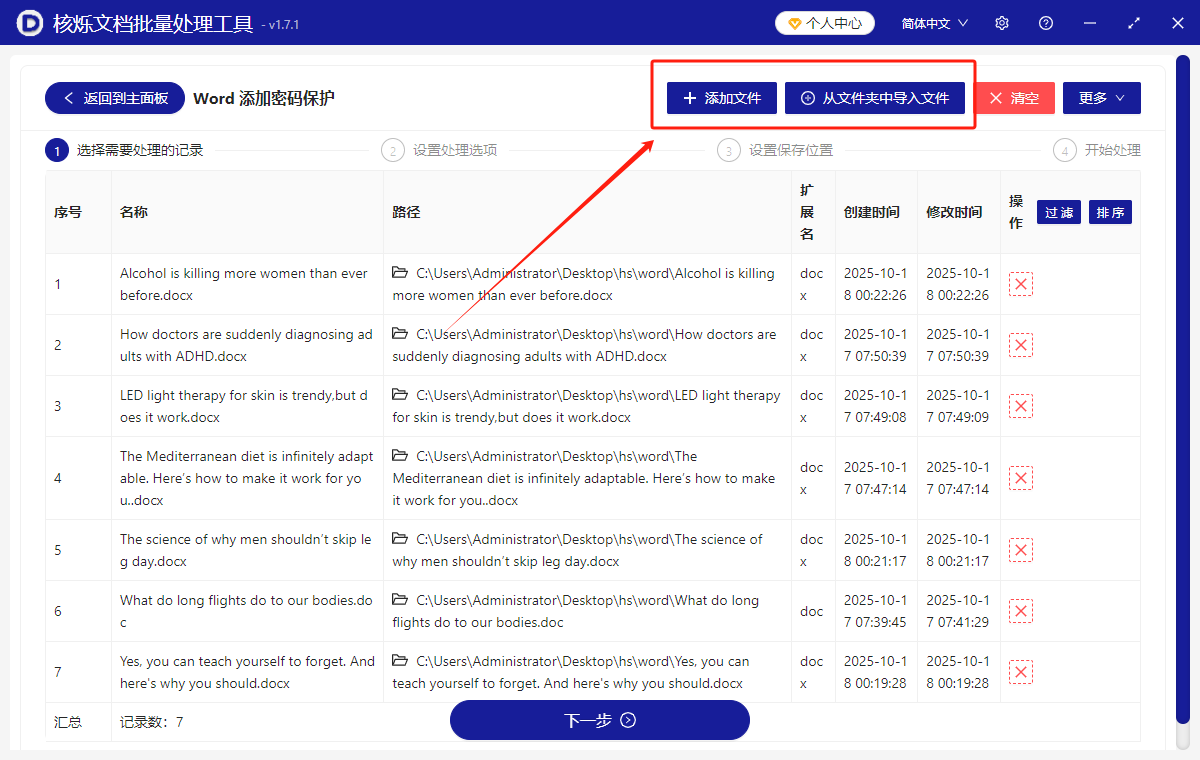Remove 'The science of why men' row via X
The height and width of the screenshot is (760, 1200).
(x=1020, y=549)
